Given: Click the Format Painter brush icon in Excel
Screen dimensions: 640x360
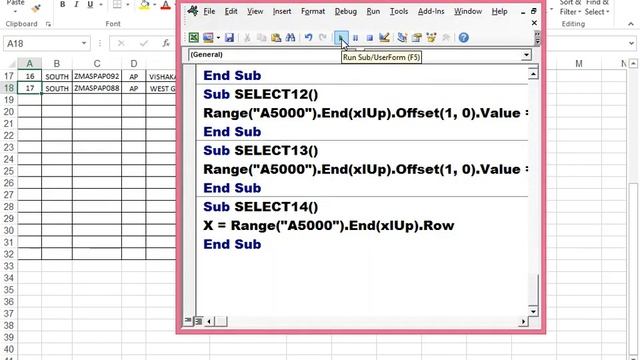Looking at the screenshot, I should click(36, 7).
